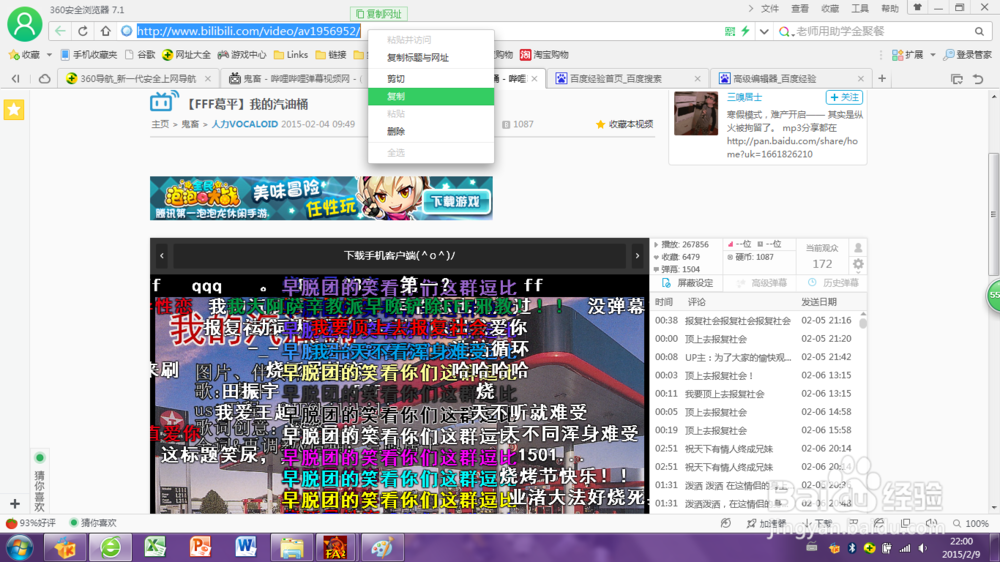Choose 剪切 in the context menu
This screenshot has height=562, width=1000.
point(430,78)
